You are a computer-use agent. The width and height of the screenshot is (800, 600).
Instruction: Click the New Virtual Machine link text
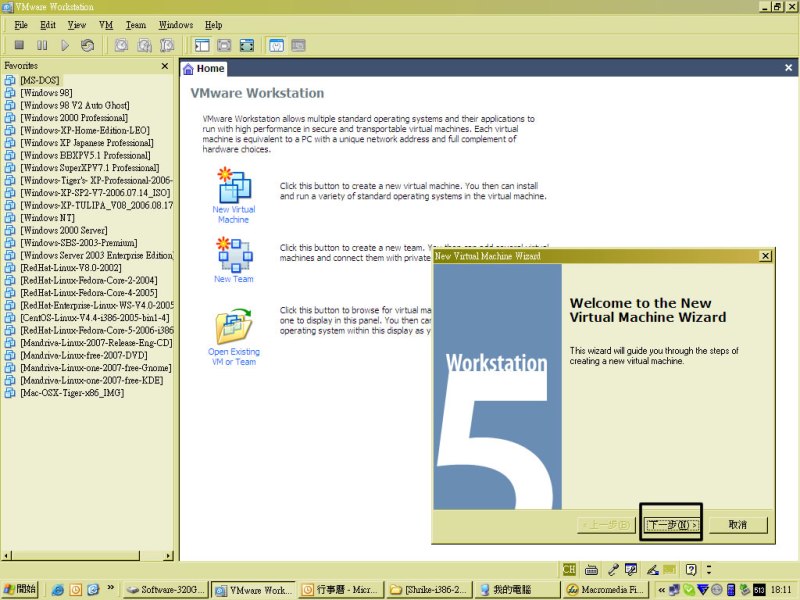pos(234,214)
